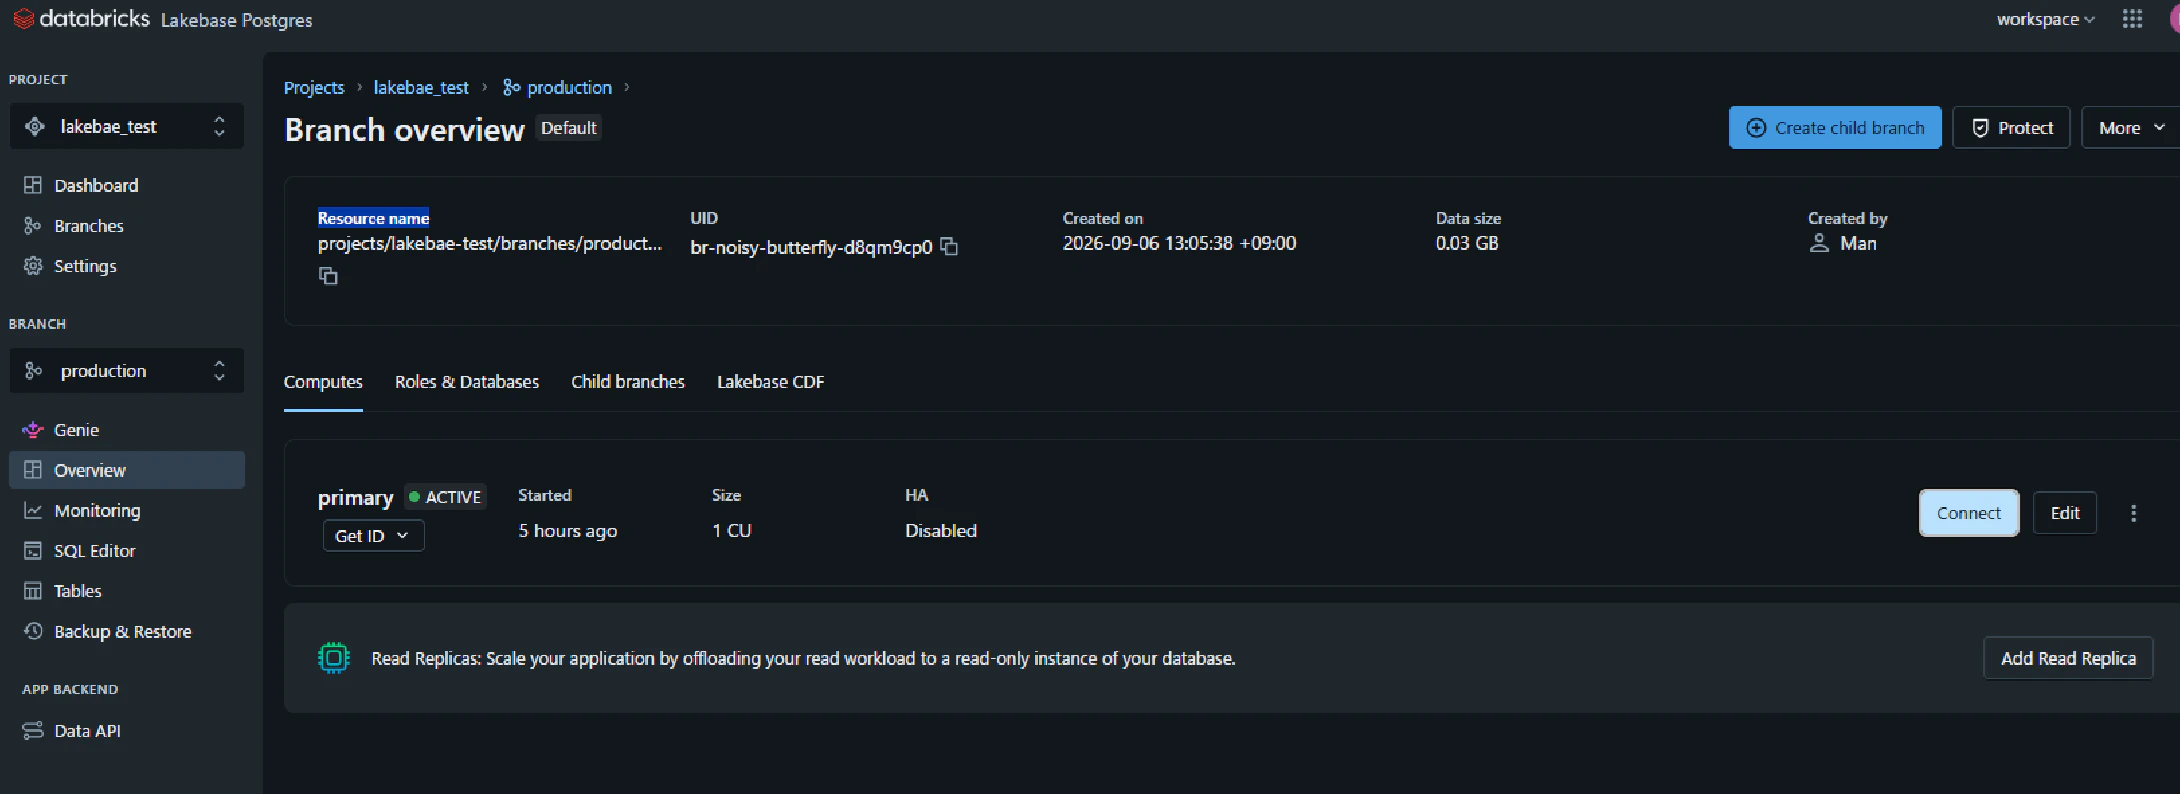Open the apps grid launcher icon
This screenshot has width=2180, height=794.
(2132, 19)
